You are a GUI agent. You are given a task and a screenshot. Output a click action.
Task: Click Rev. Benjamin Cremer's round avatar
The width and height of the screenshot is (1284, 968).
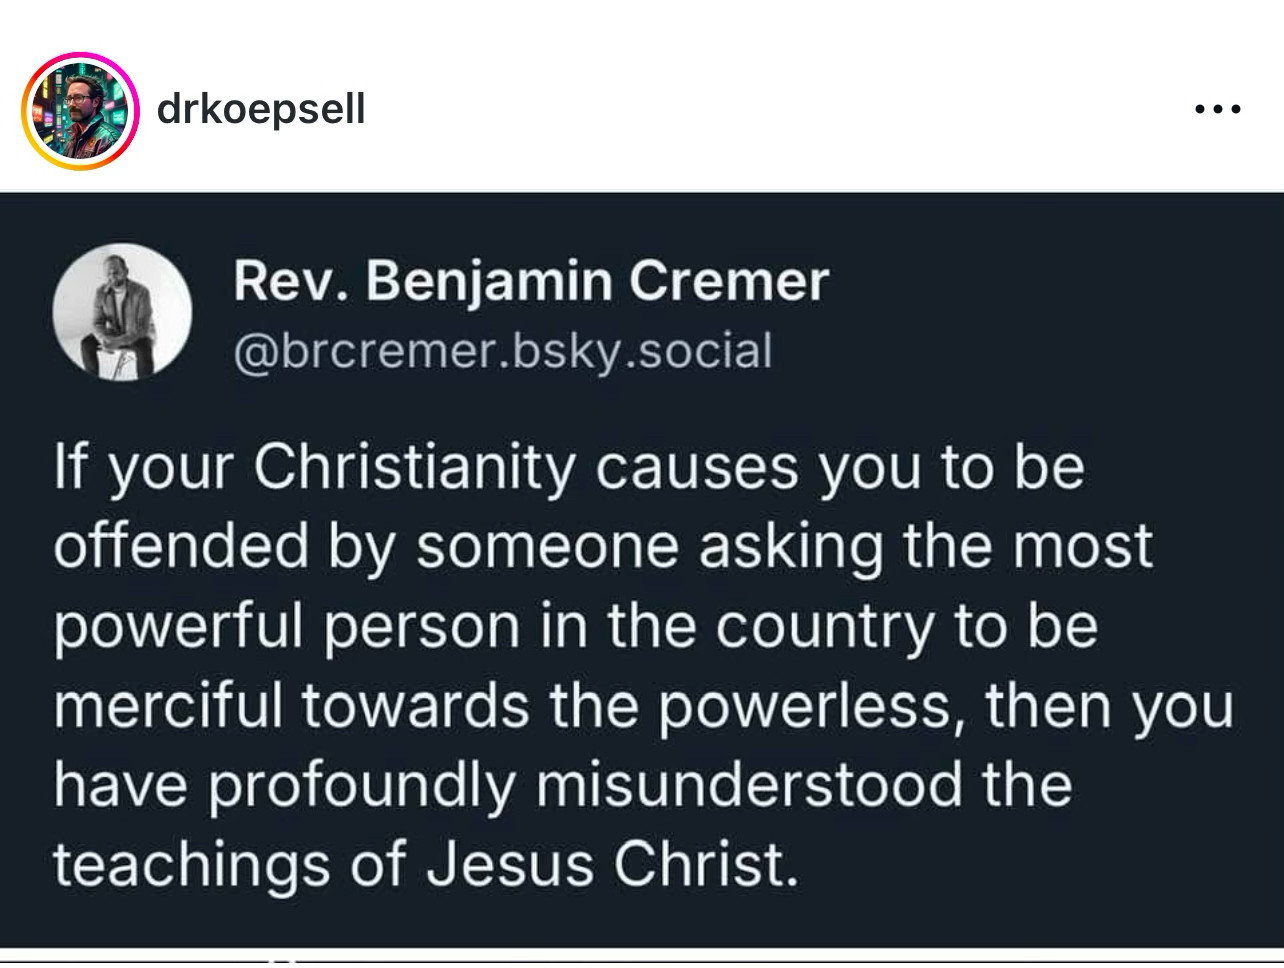pyautogui.click(x=122, y=313)
